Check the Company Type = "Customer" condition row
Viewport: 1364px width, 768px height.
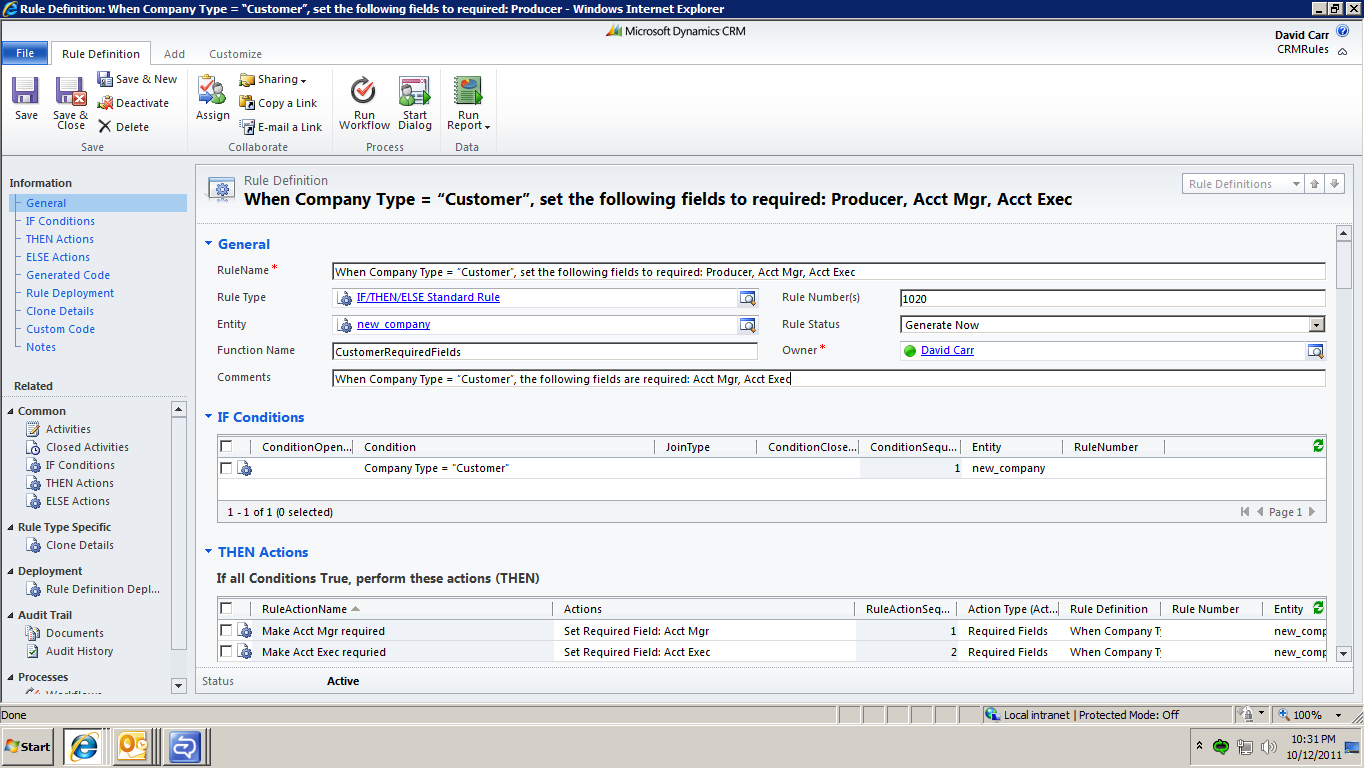coord(226,468)
